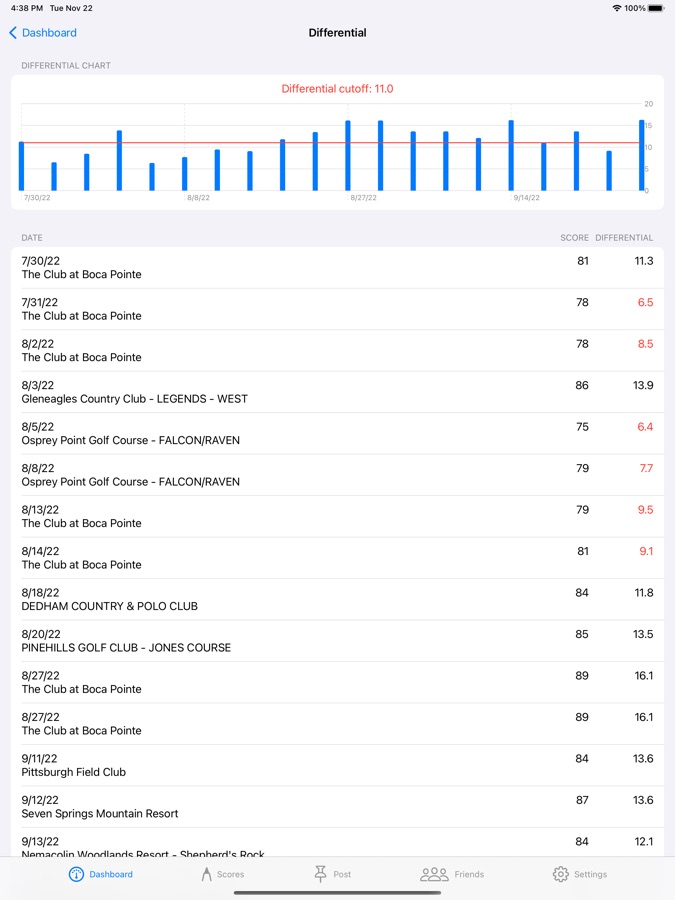Select the Settings tab label

click(x=590, y=874)
